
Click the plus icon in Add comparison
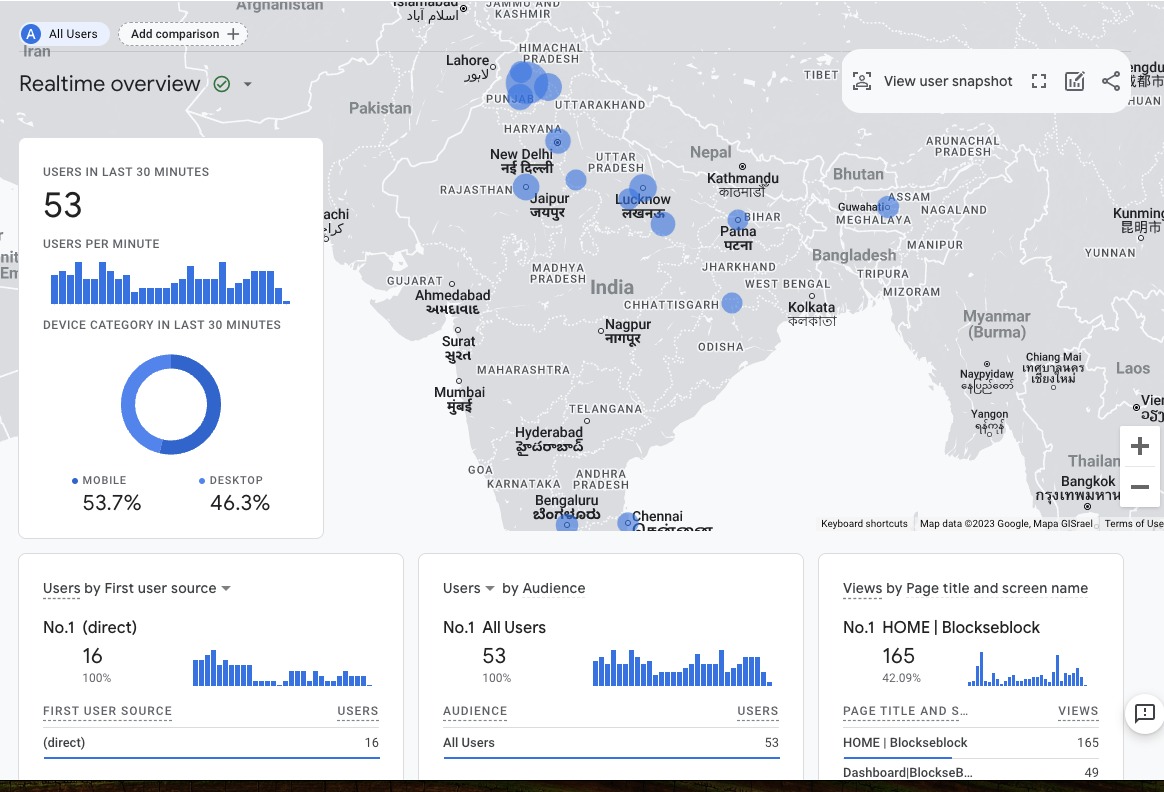[233, 34]
